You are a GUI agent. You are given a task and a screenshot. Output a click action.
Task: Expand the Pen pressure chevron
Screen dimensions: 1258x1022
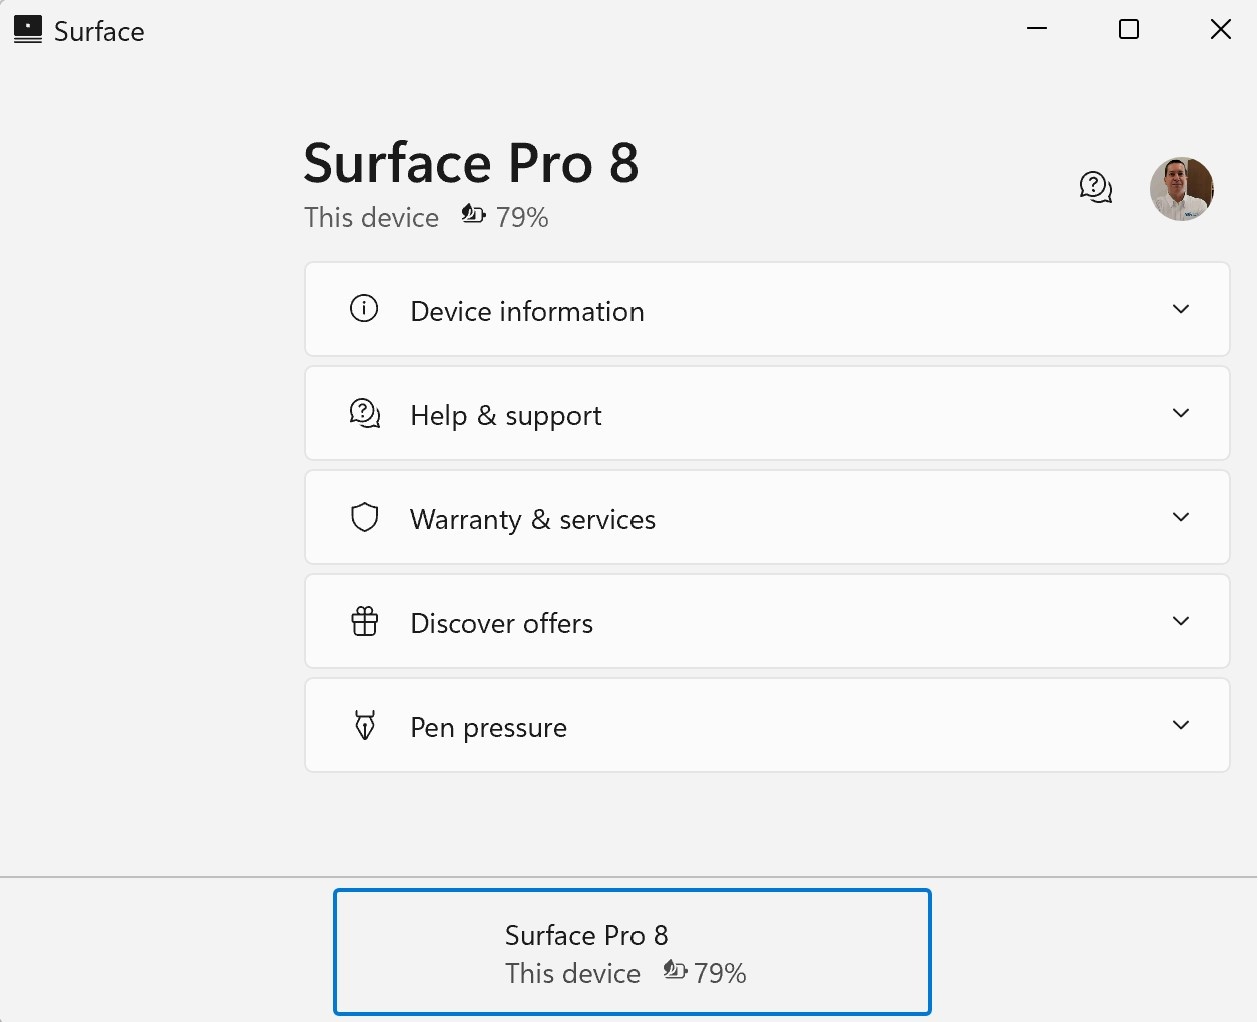(x=1181, y=725)
